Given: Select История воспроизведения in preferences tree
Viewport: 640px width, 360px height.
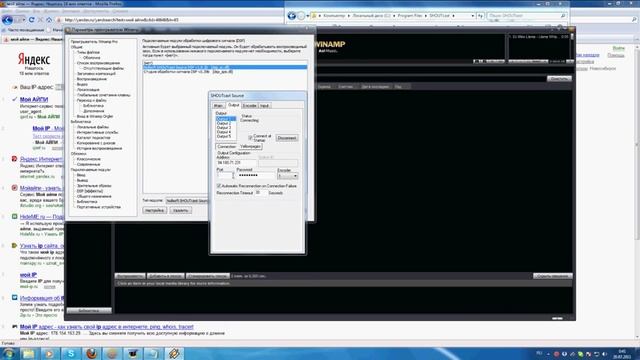Looking at the screenshot, I should point(100,148).
